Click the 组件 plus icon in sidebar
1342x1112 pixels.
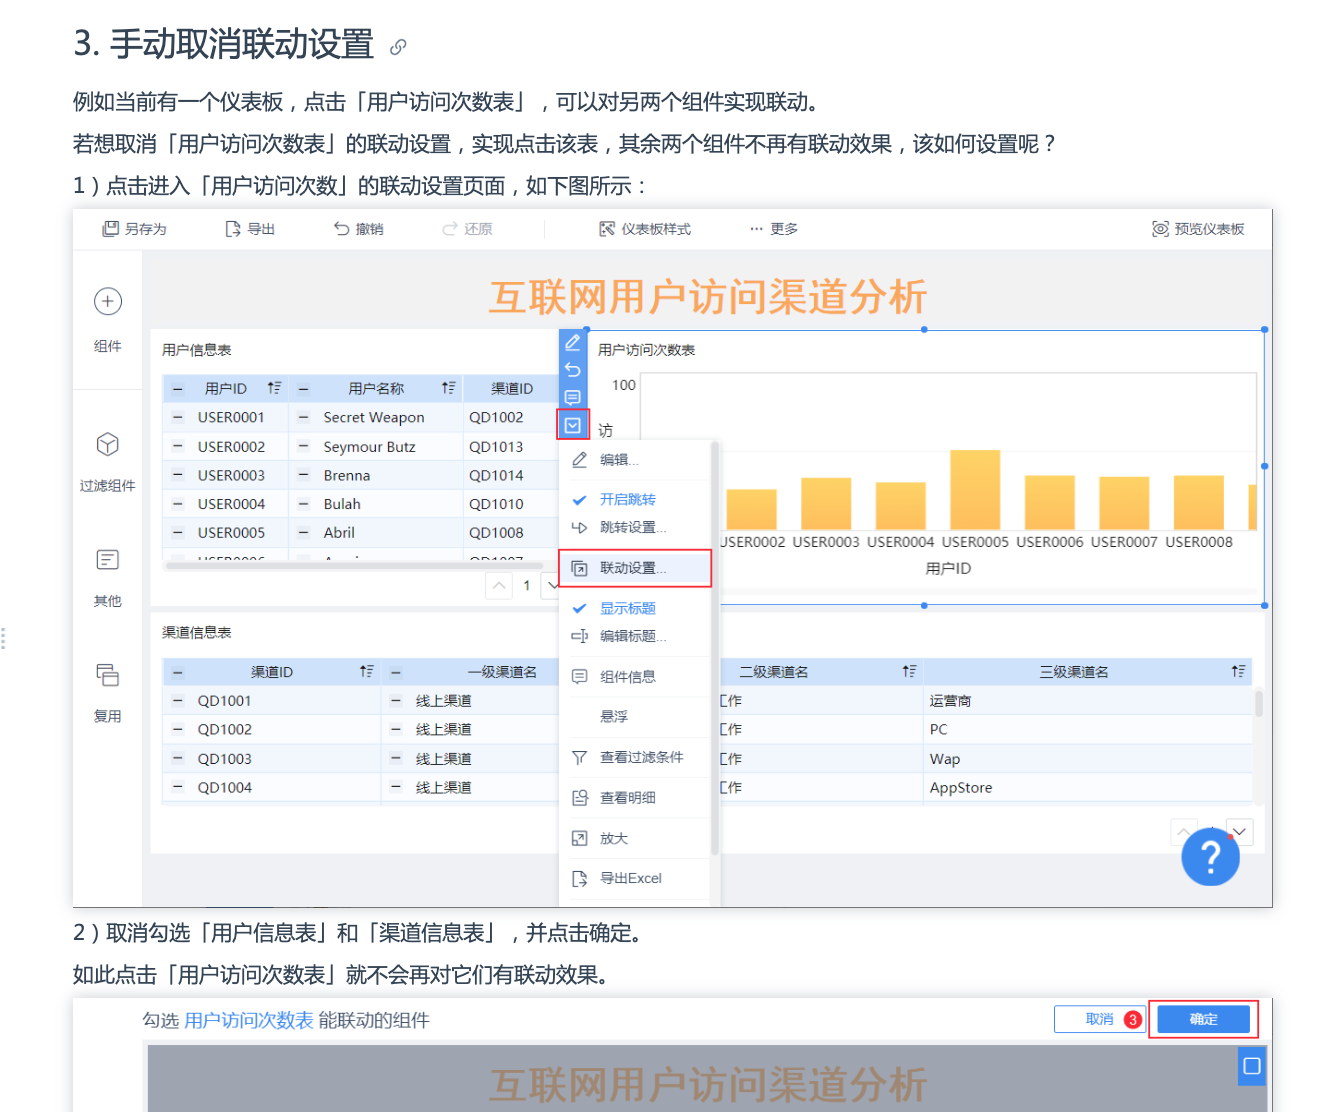108,301
